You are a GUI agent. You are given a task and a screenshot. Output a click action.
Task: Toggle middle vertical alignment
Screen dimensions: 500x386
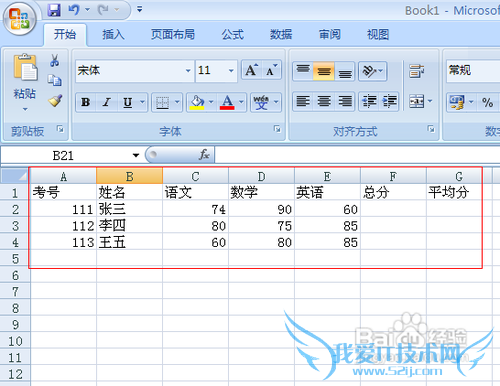[x=324, y=71]
